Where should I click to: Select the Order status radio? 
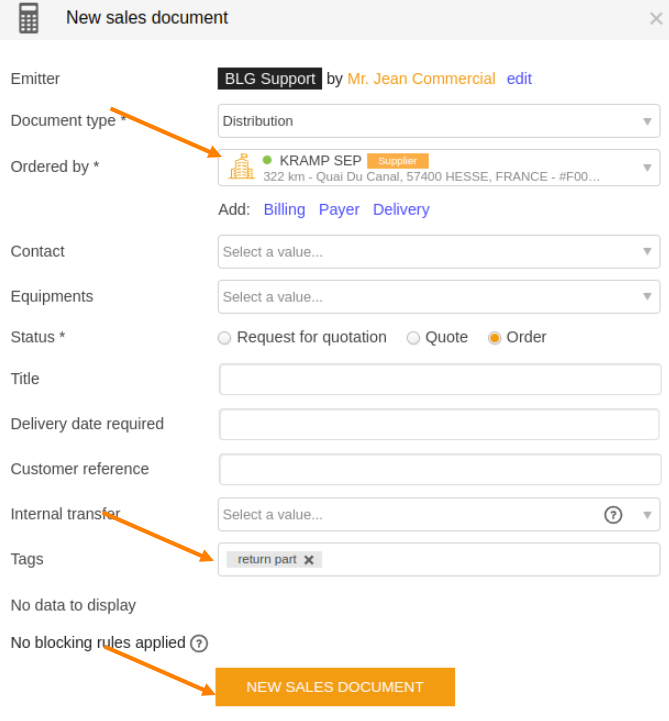click(494, 338)
